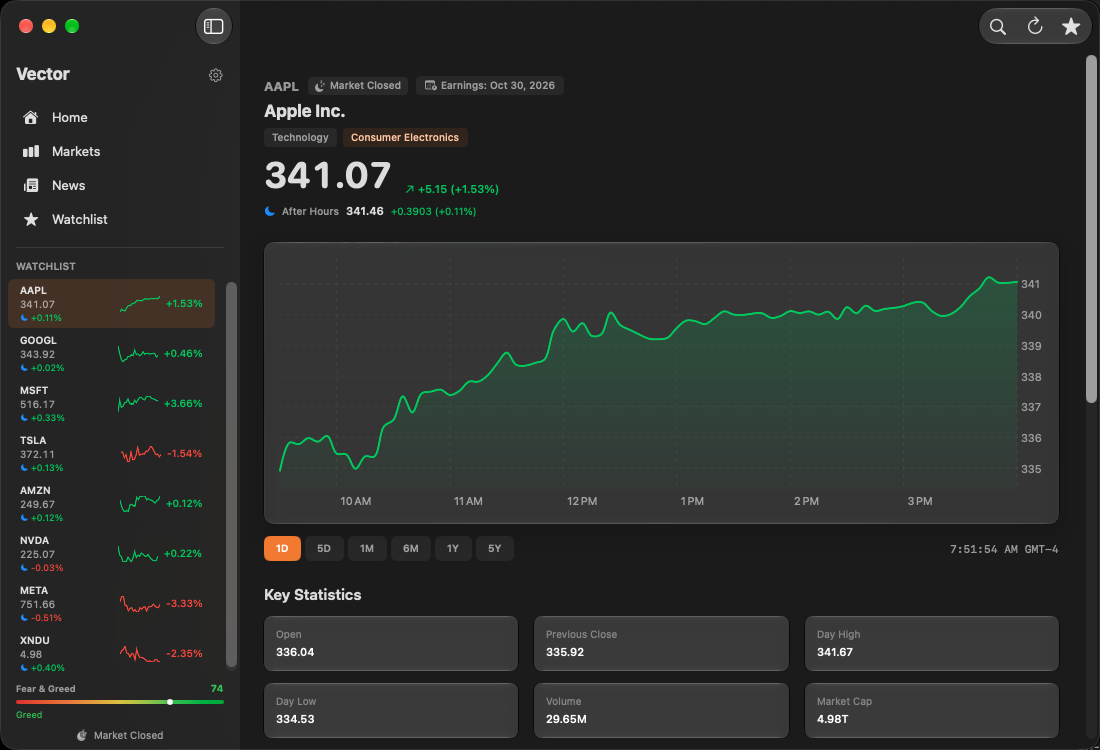Click the search magnifier icon
Screen dimensions: 1100x750
(x=998, y=27)
